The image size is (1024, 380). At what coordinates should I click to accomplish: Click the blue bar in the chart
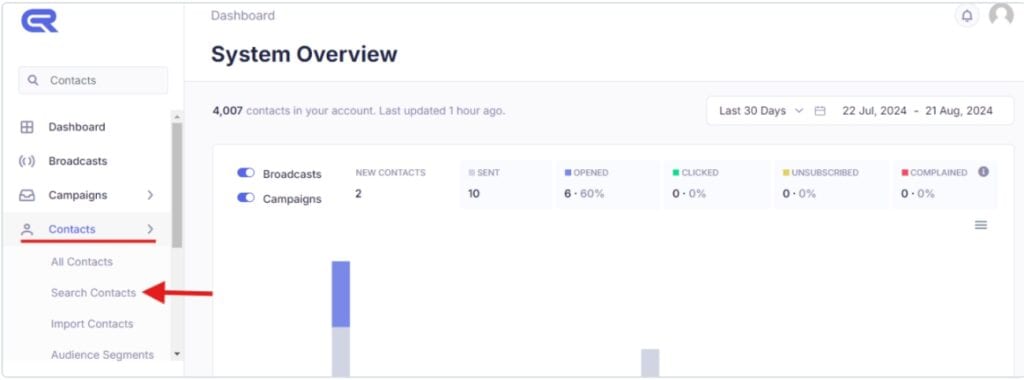(341, 294)
